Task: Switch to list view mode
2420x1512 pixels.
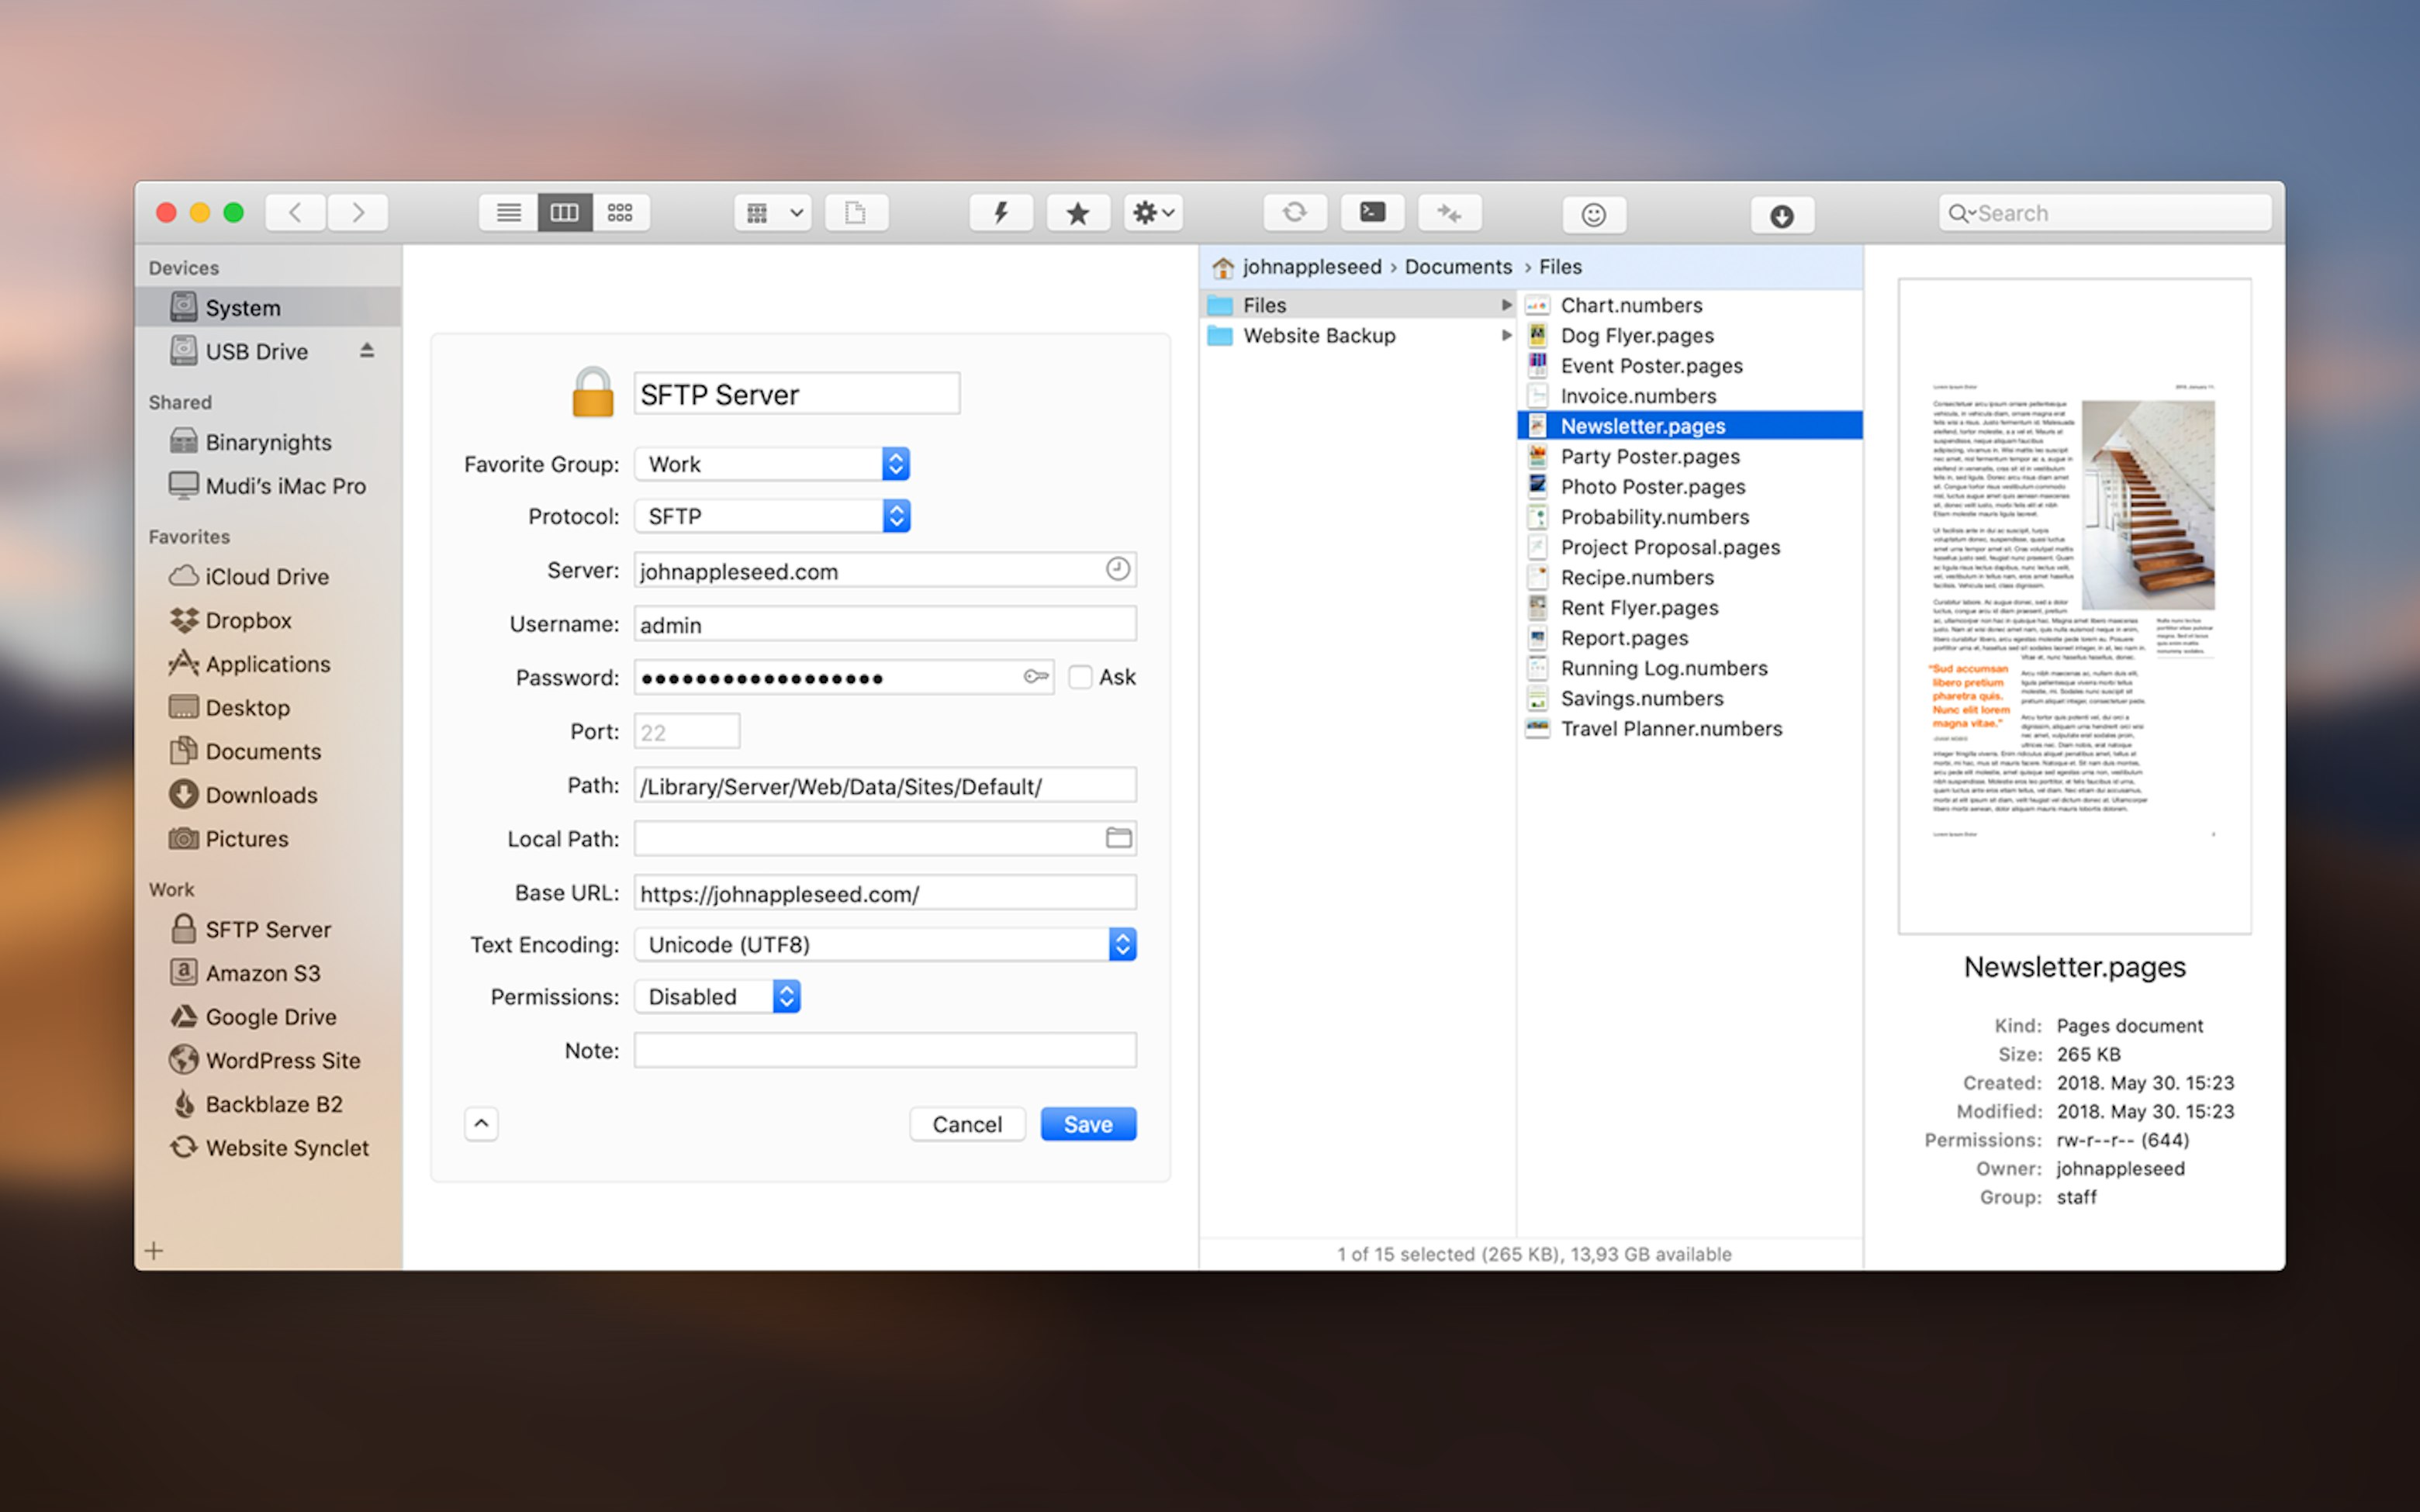Action: coord(508,212)
